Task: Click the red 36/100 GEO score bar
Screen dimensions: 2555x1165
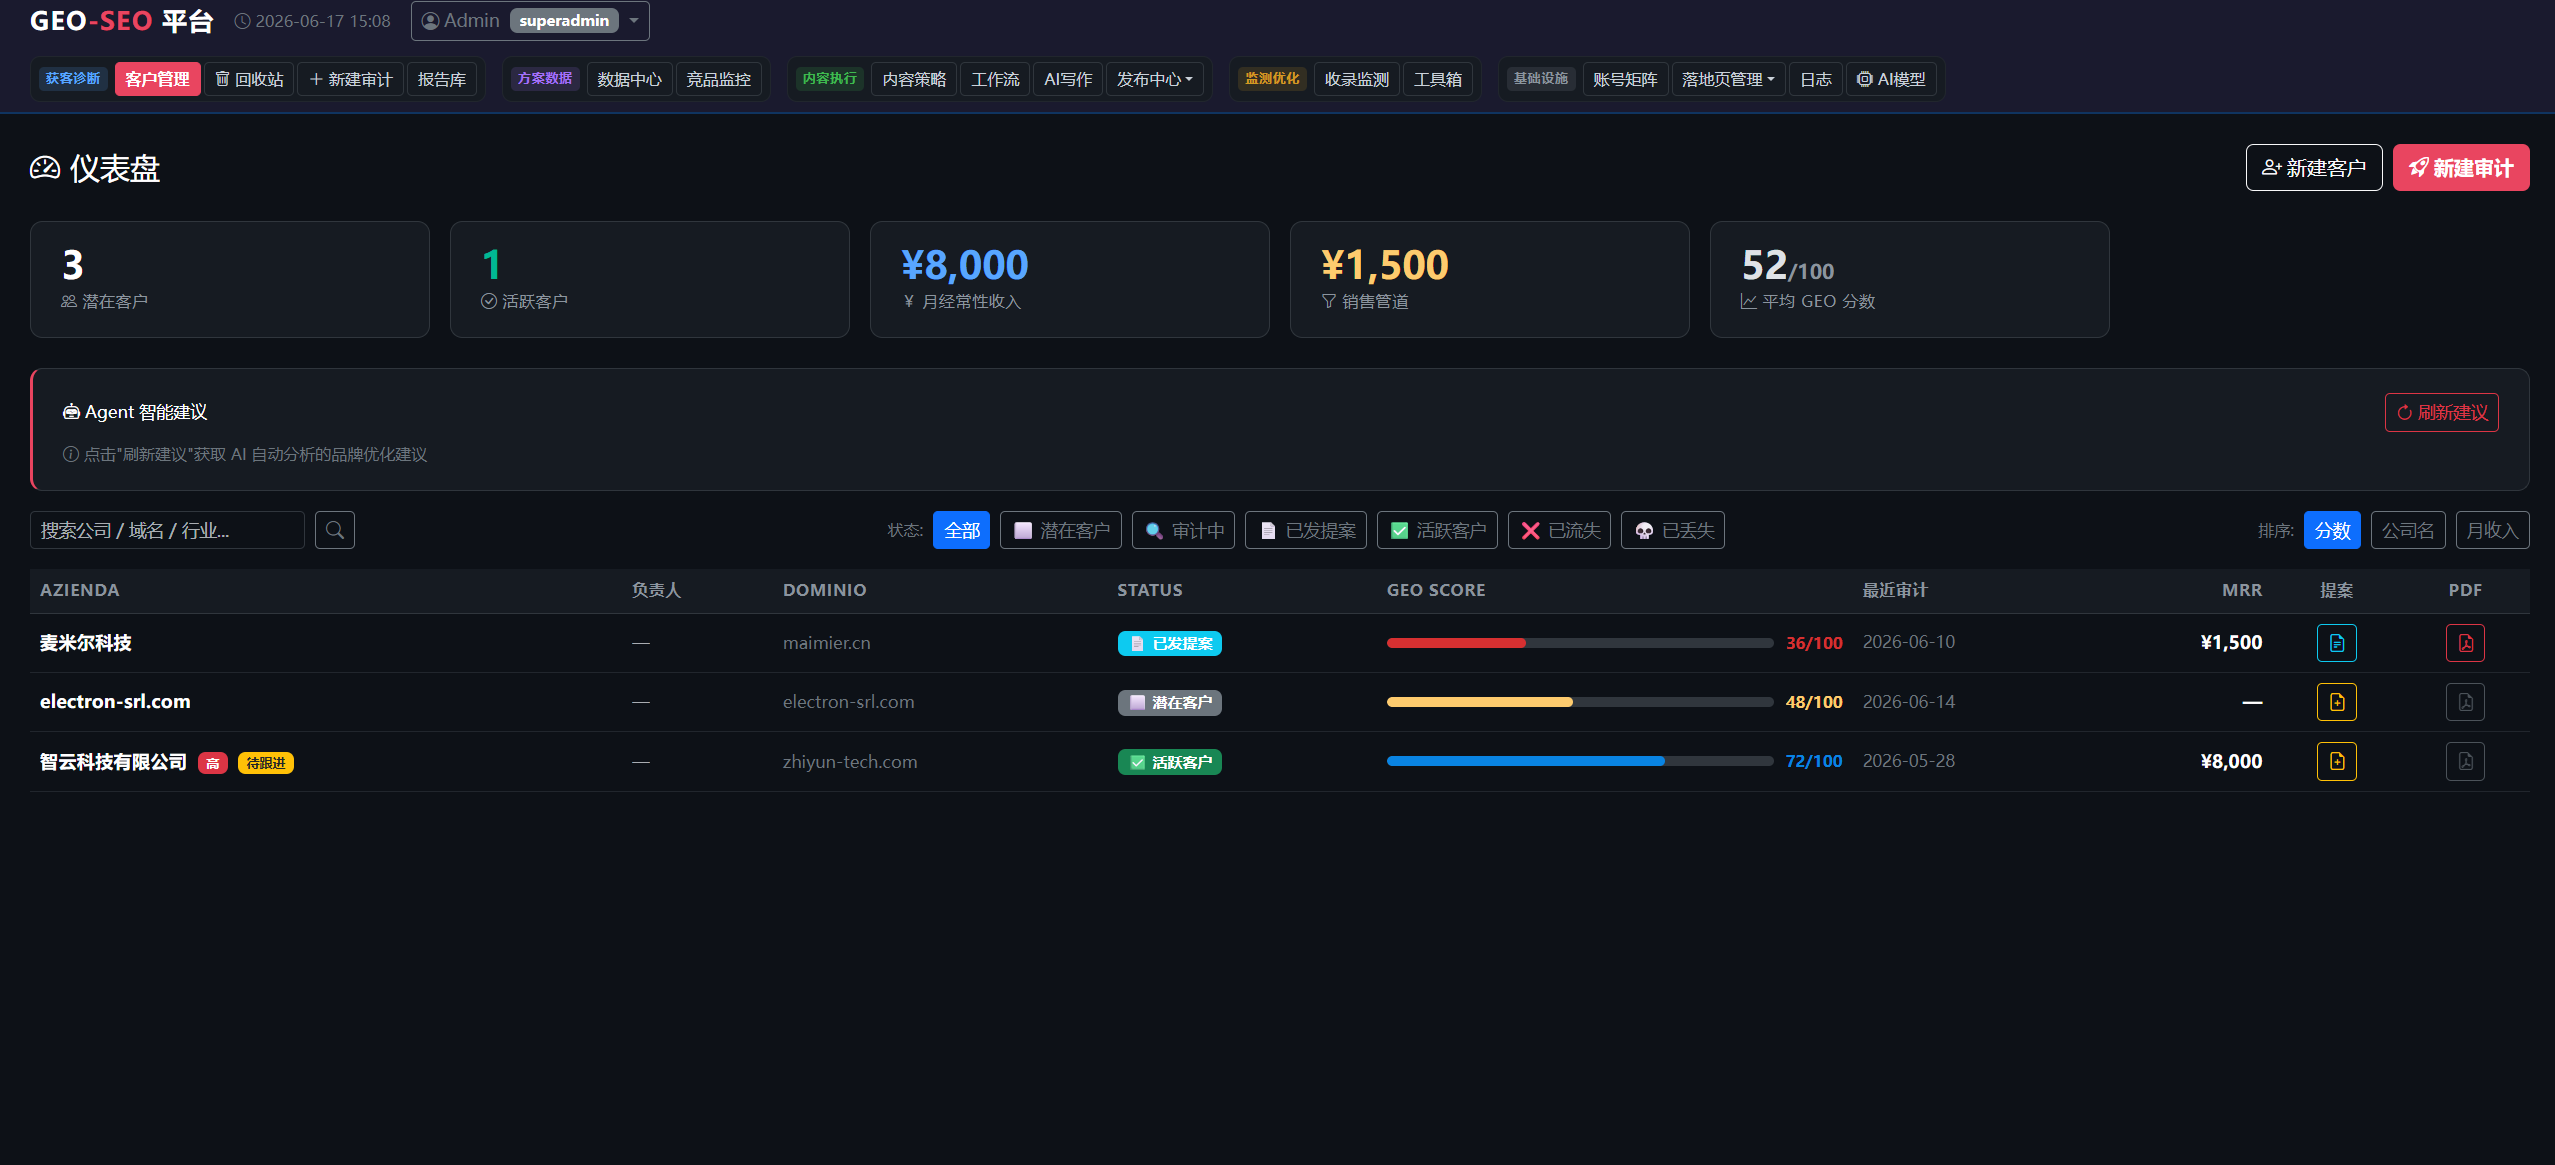Action: tap(1579, 643)
